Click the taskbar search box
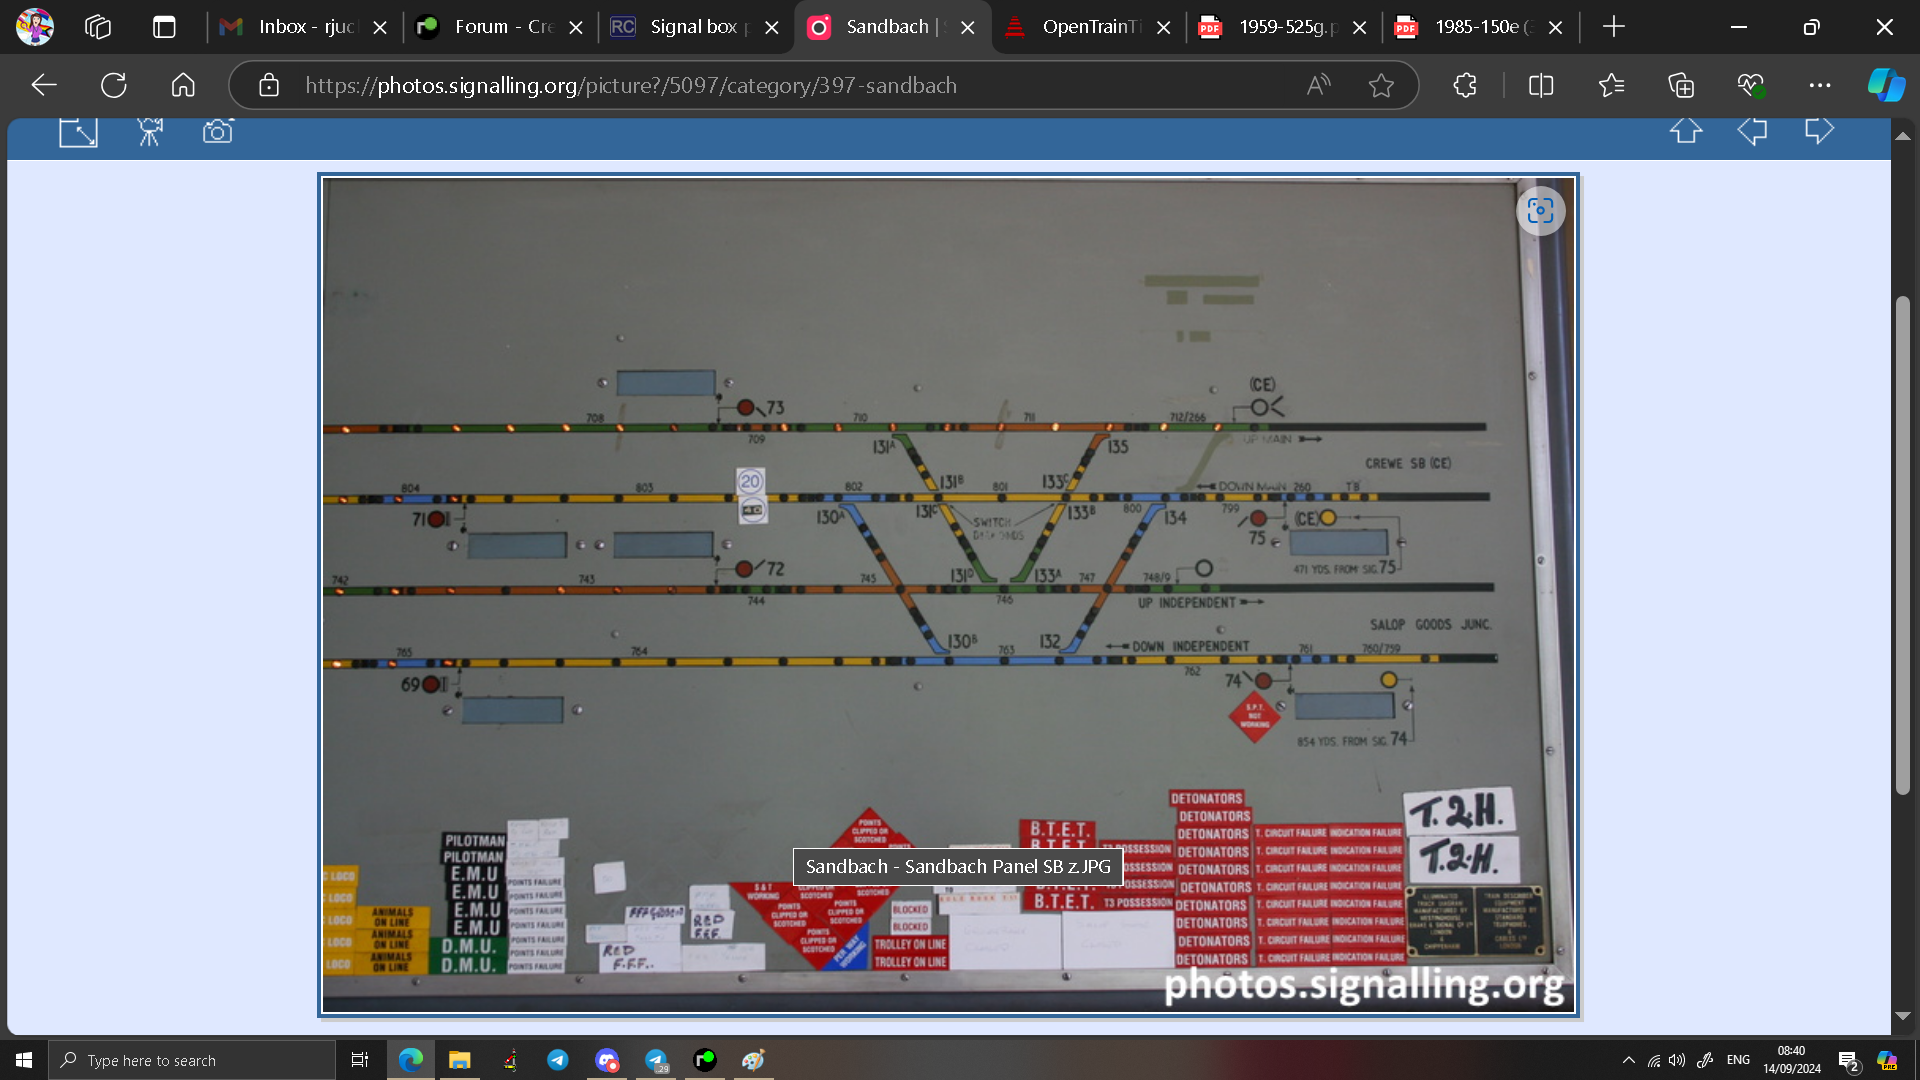 pyautogui.click(x=192, y=1060)
